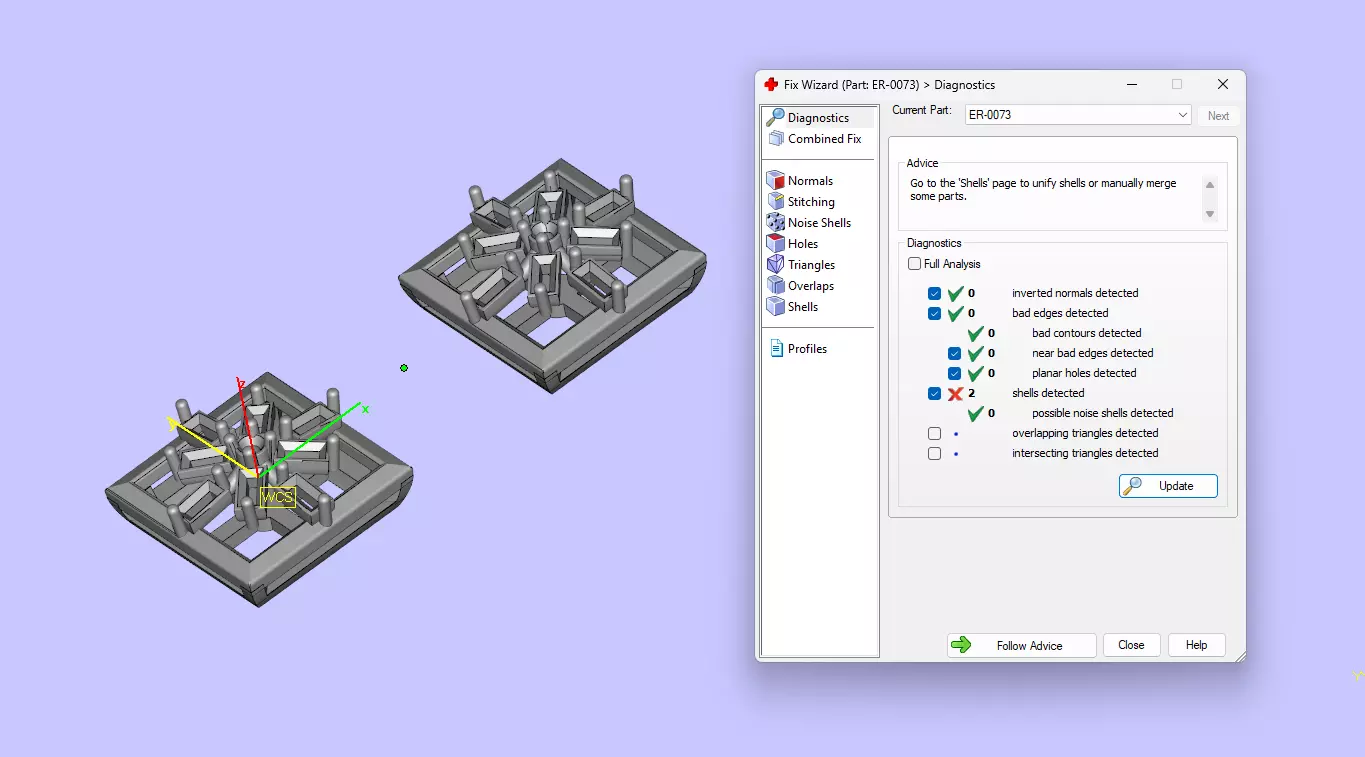
Task: Close the Fix Wizard window with X
Action: click(1222, 85)
